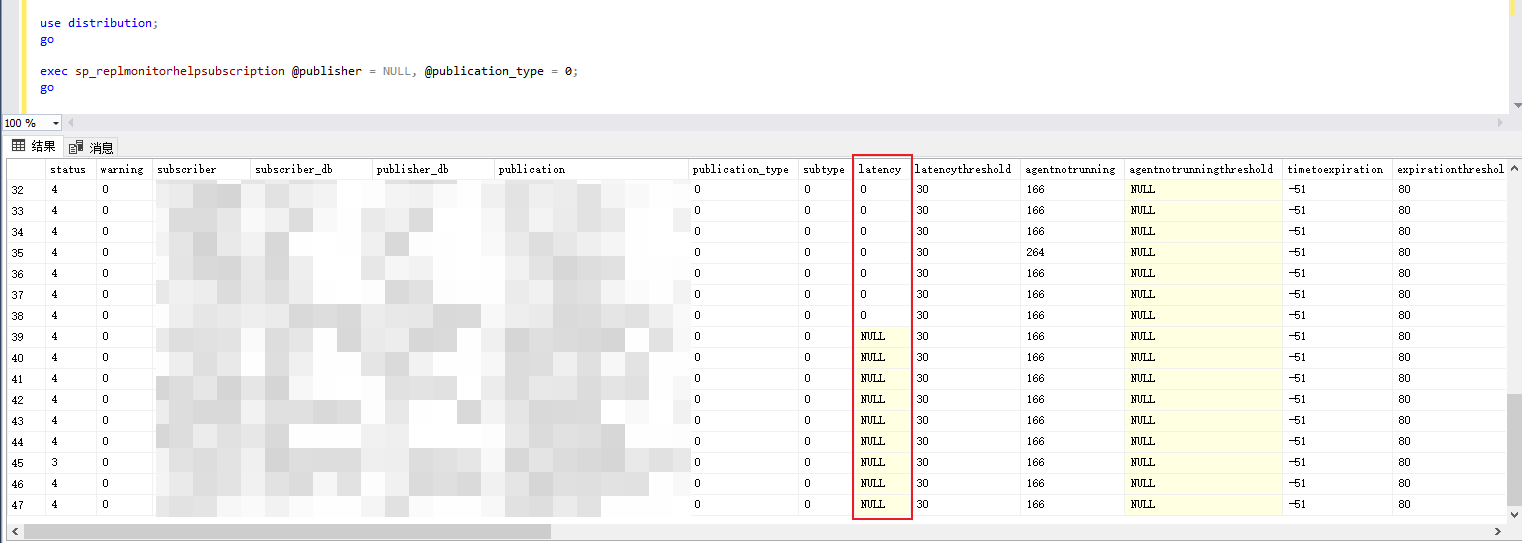Click latency NULL cell in row 47
The width and height of the screenshot is (1522, 543).
[883, 505]
